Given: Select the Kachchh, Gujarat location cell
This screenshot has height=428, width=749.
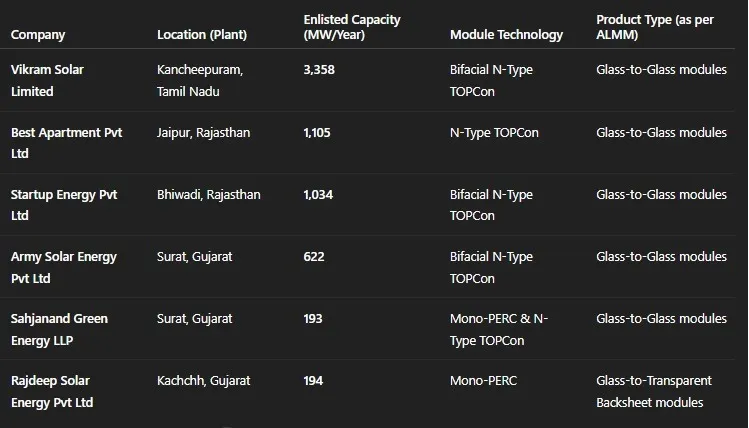Looking at the screenshot, I should coord(204,381).
